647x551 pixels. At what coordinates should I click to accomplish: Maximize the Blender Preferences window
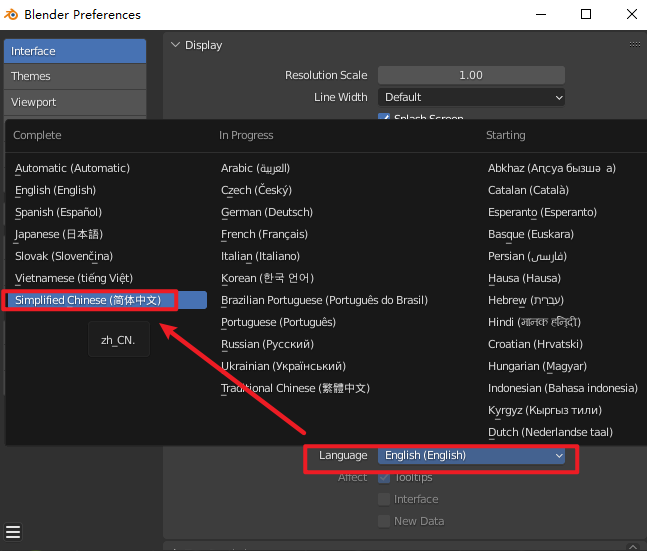(x=586, y=15)
